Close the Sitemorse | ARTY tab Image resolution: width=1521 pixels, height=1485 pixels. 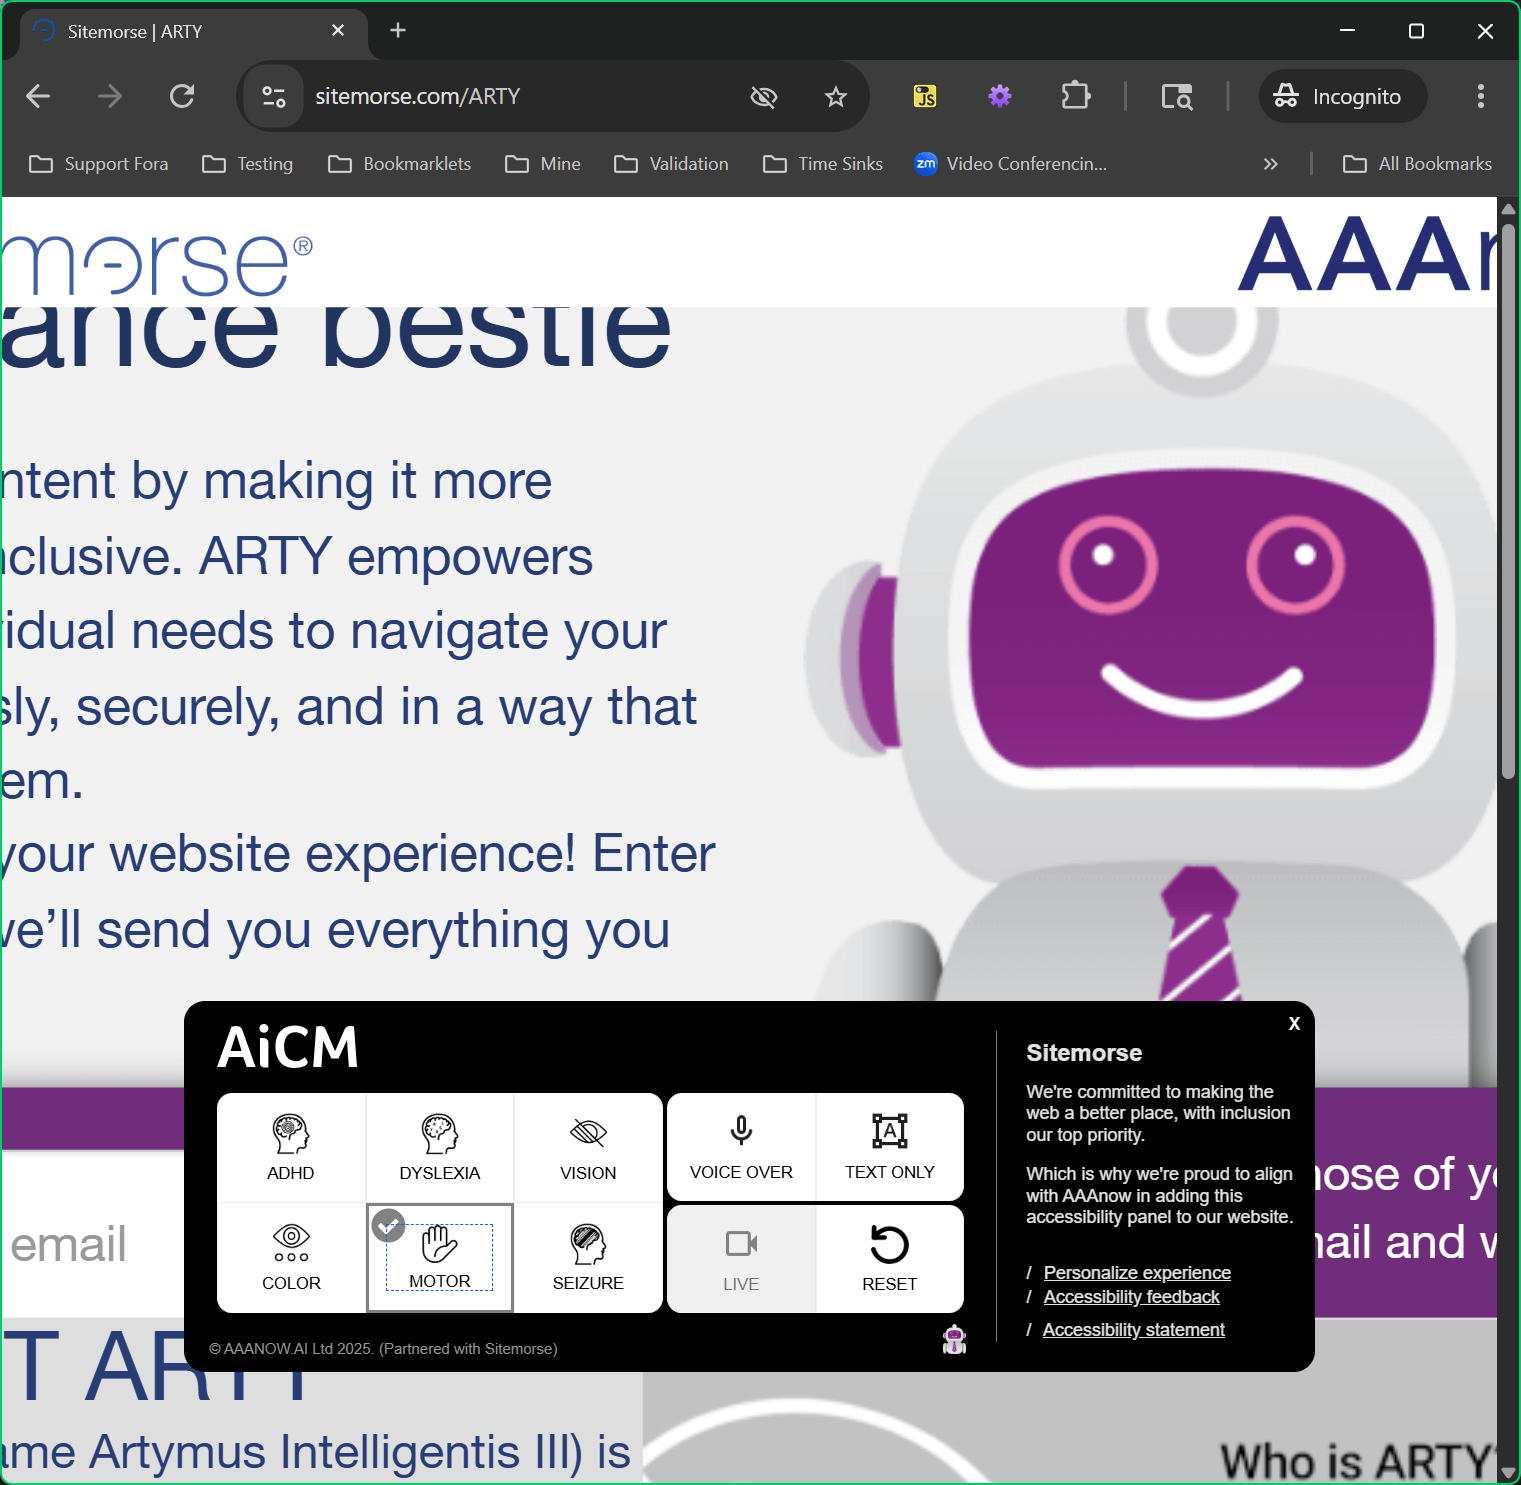click(x=338, y=31)
